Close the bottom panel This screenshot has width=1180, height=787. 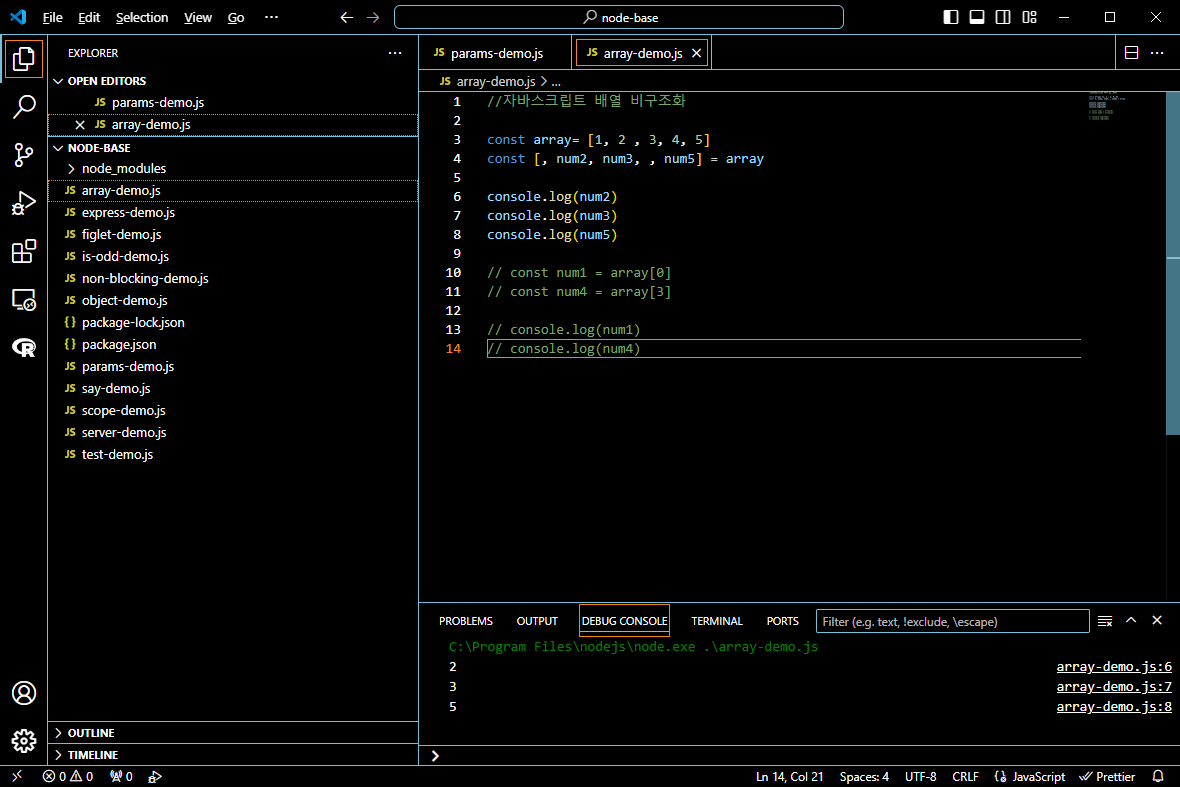1157,621
